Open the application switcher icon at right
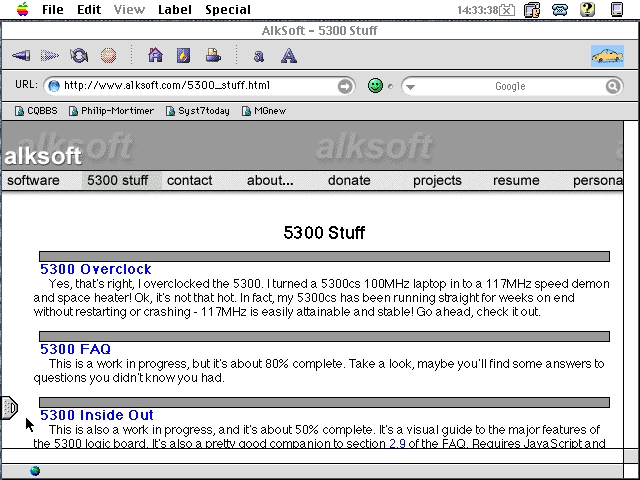 [617, 9]
